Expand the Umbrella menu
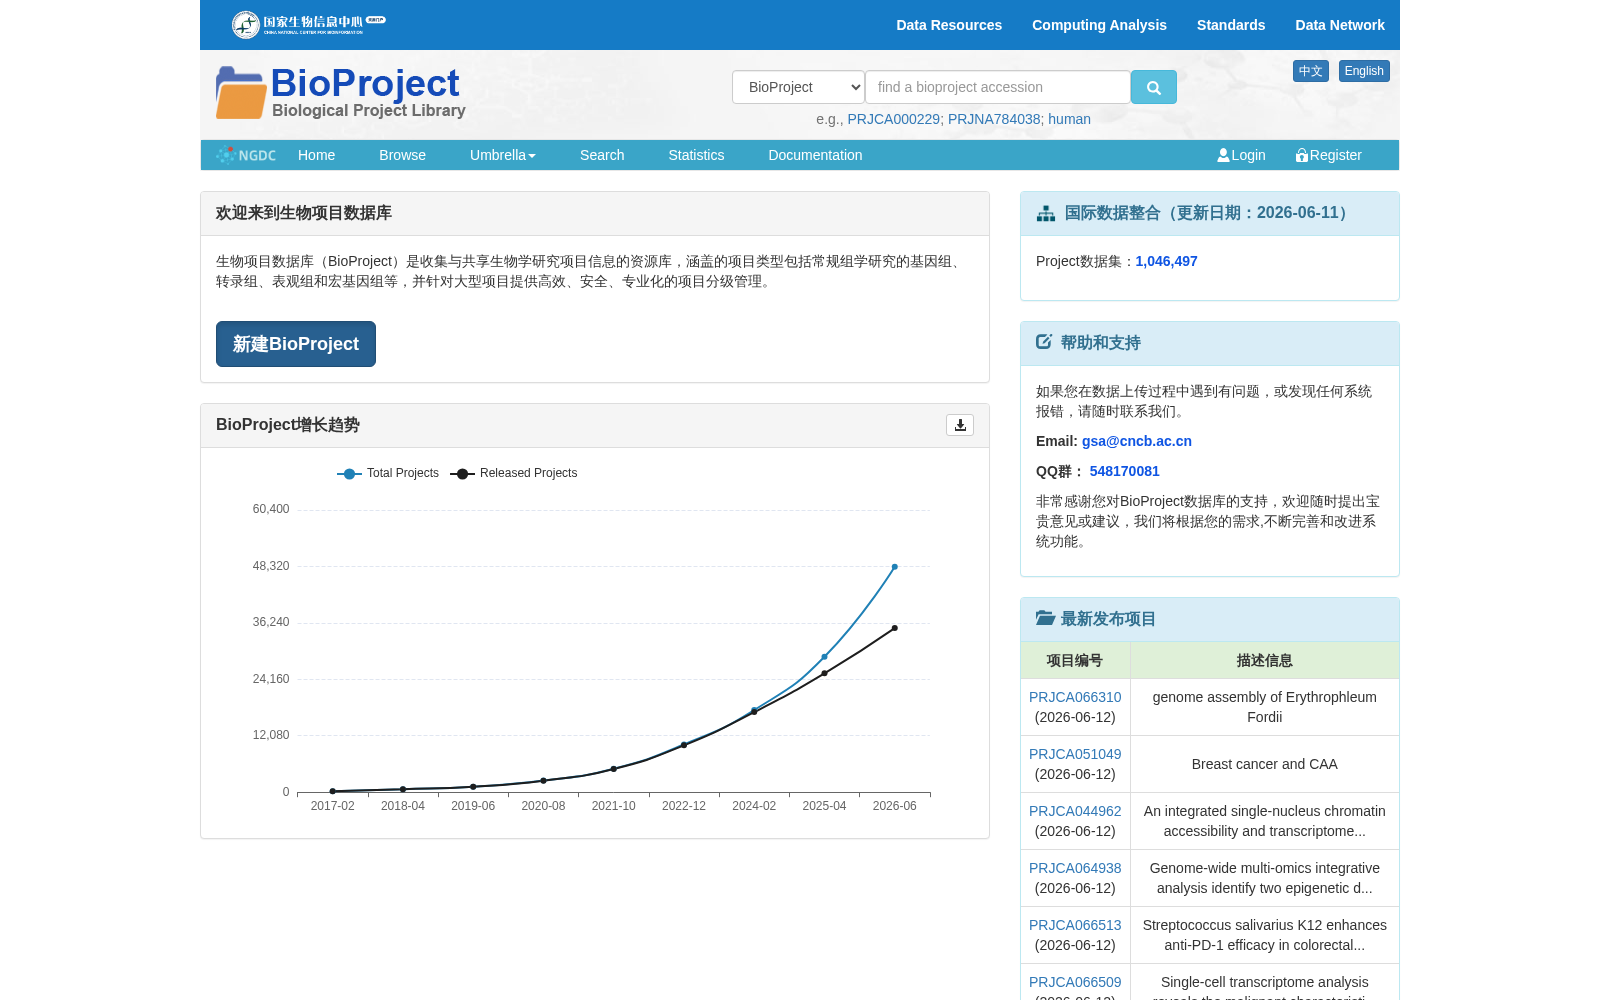Viewport: 1600px width, 1000px height. 503,155
